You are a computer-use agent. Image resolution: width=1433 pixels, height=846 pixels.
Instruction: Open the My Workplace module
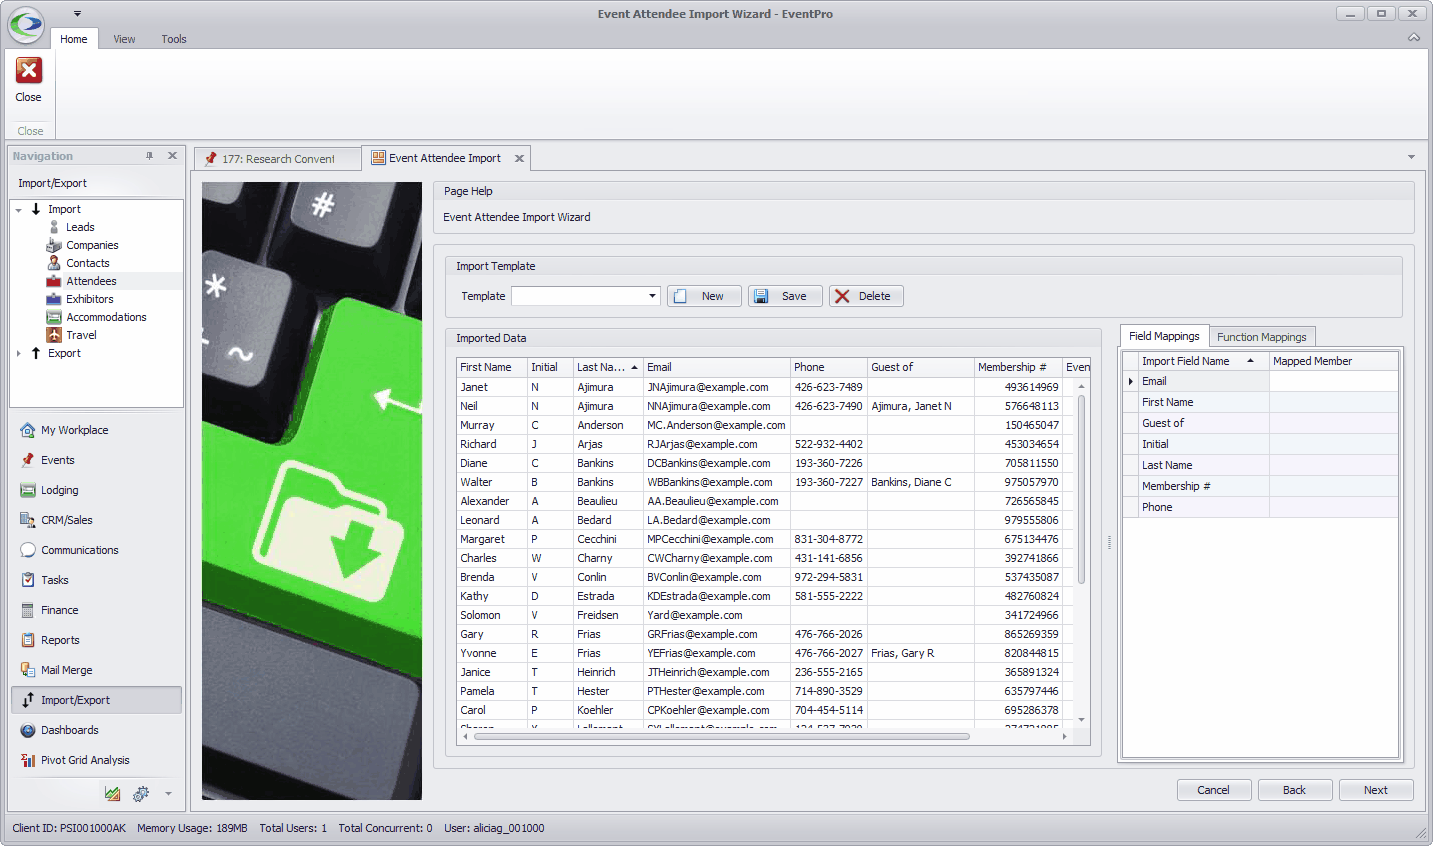click(96, 430)
